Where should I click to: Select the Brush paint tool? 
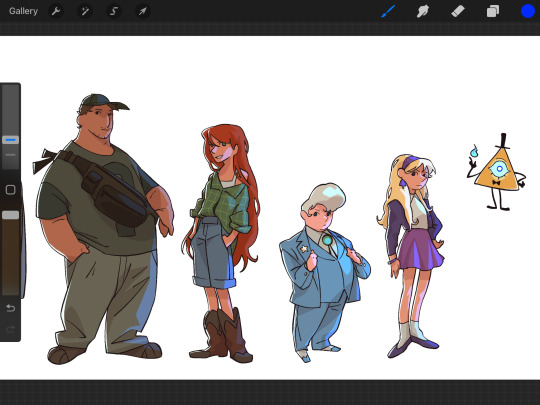[388, 11]
